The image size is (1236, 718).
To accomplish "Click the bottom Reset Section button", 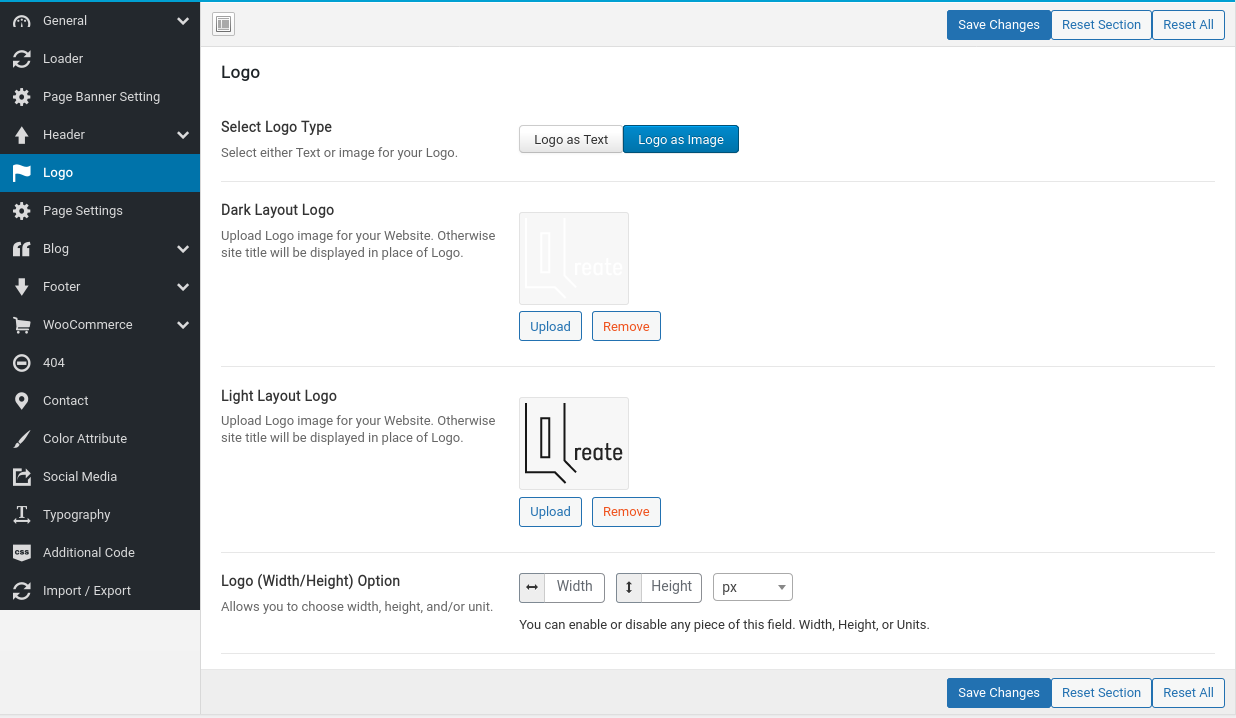I will pos(1101,693).
